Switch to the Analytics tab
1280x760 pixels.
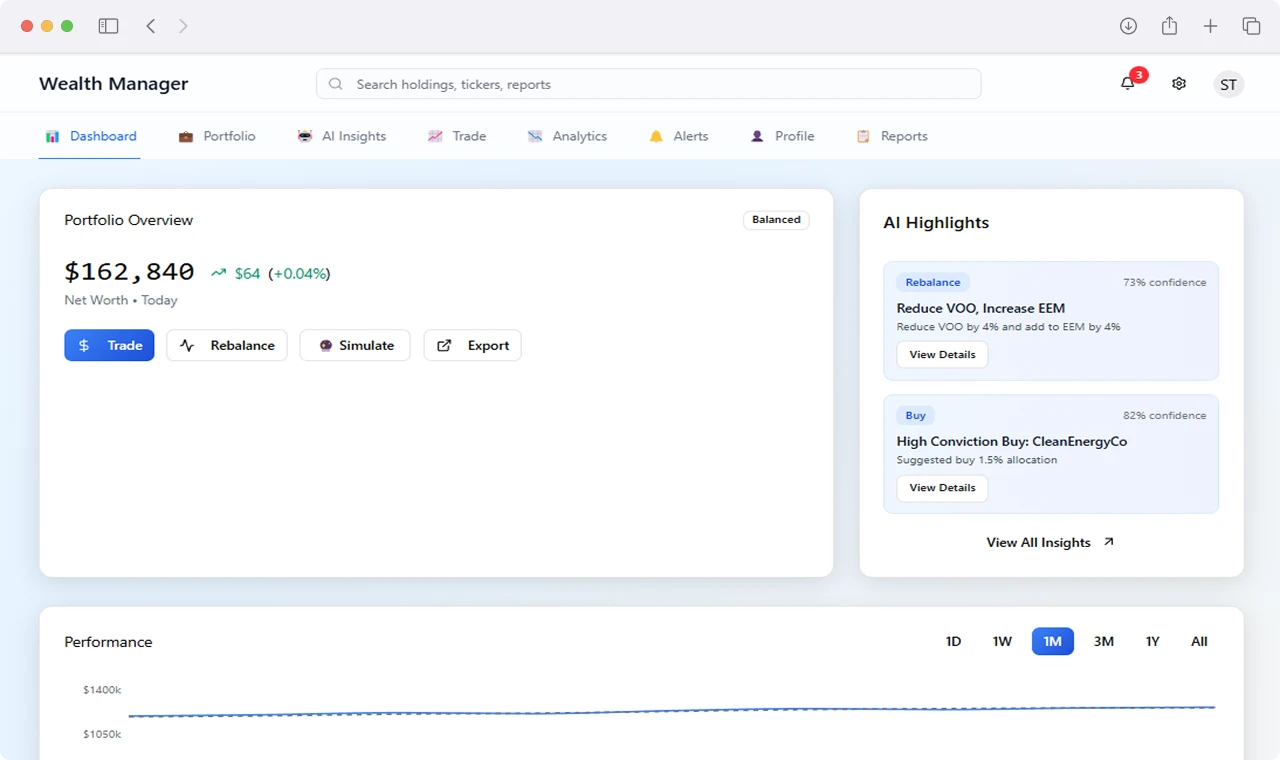click(567, 136)
